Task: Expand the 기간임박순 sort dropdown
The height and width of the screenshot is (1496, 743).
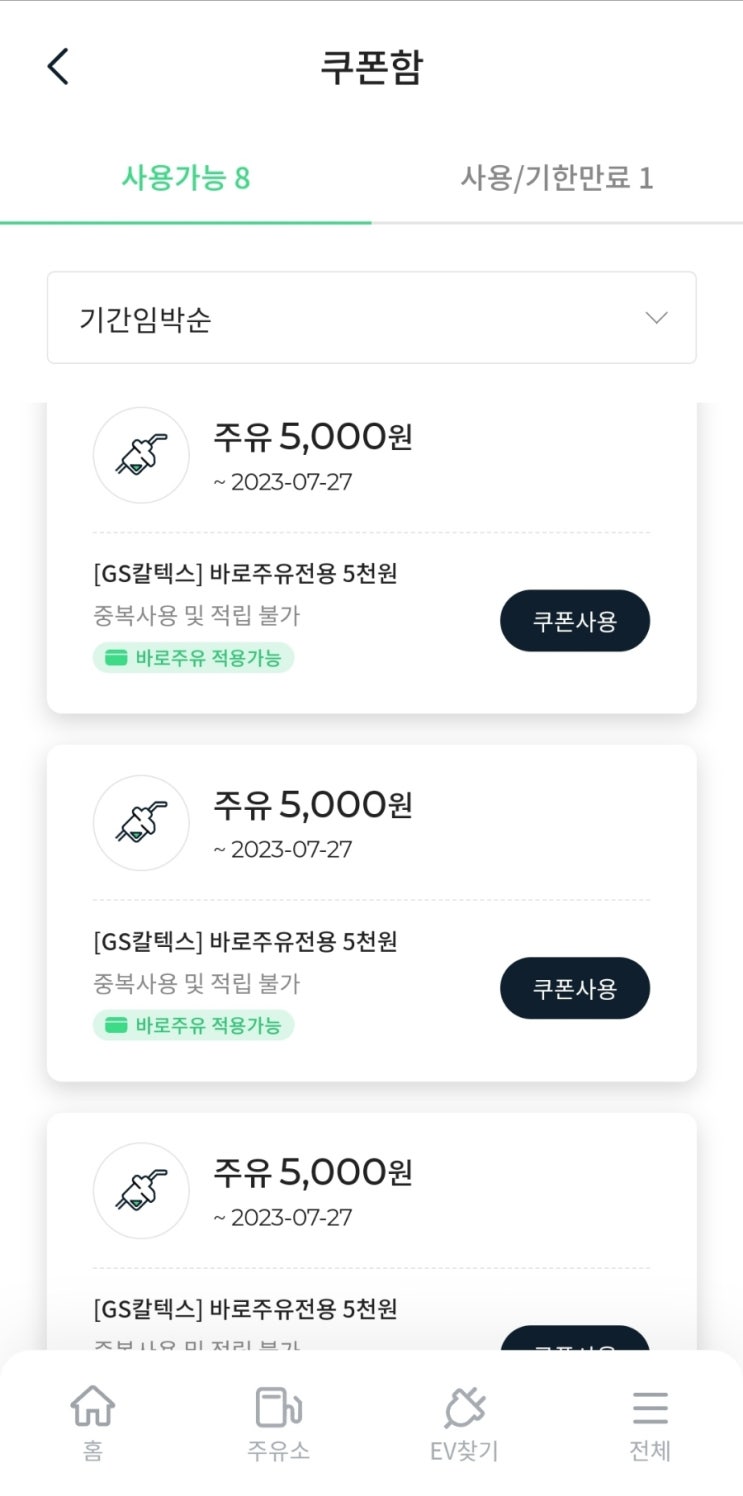Action: point(371,318)
